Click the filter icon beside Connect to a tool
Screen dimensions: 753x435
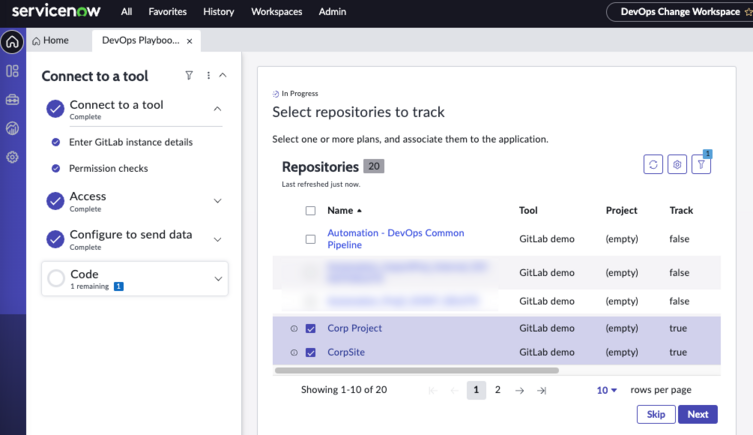[x=189, y=75]
